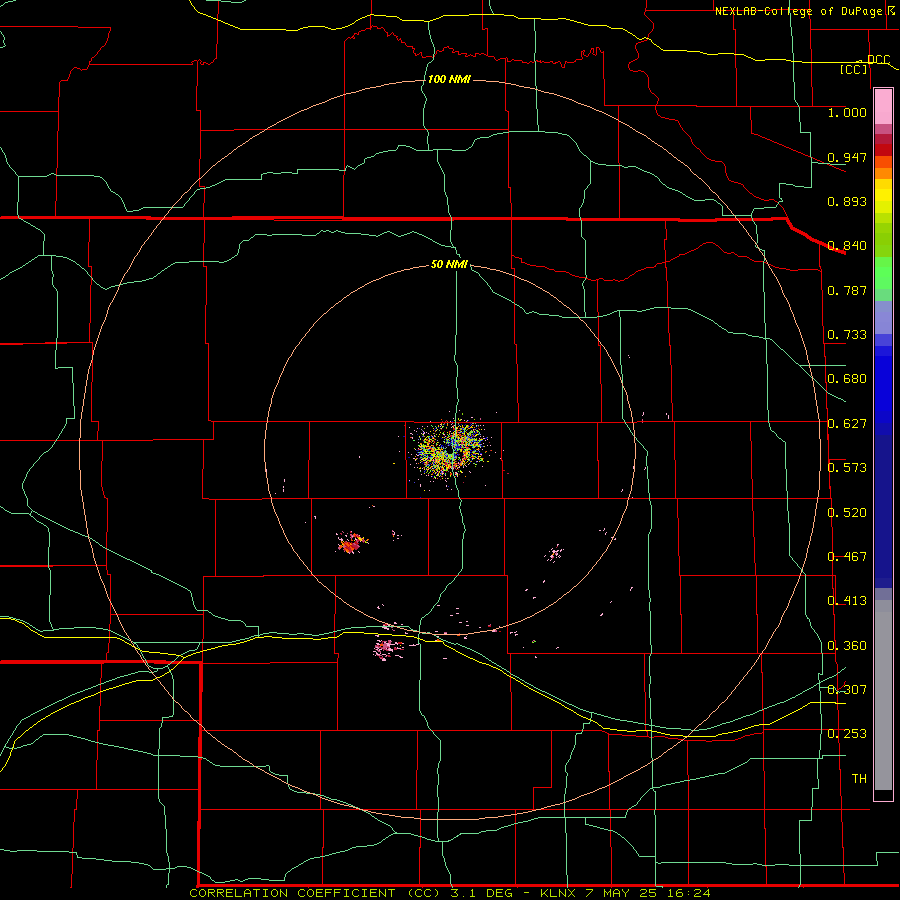900x900 pixels.
Task: Click the [CC] legend heading
Action: point(854,69)
